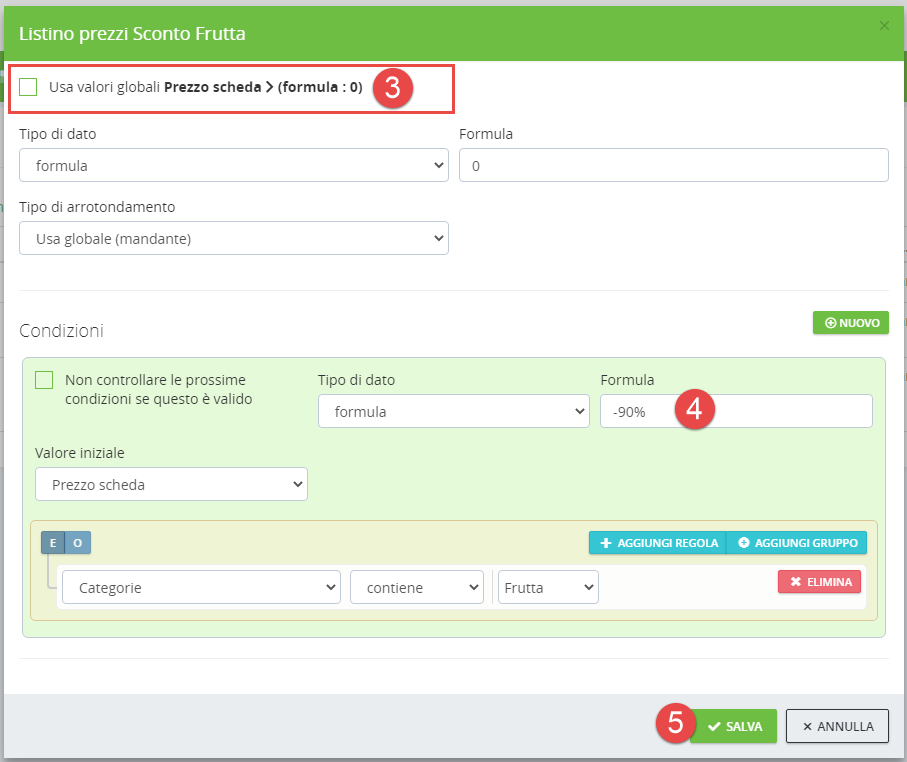Open the top 'Tipo di dato' dropdown
The image size is (907, 762).
coord(233,166)
